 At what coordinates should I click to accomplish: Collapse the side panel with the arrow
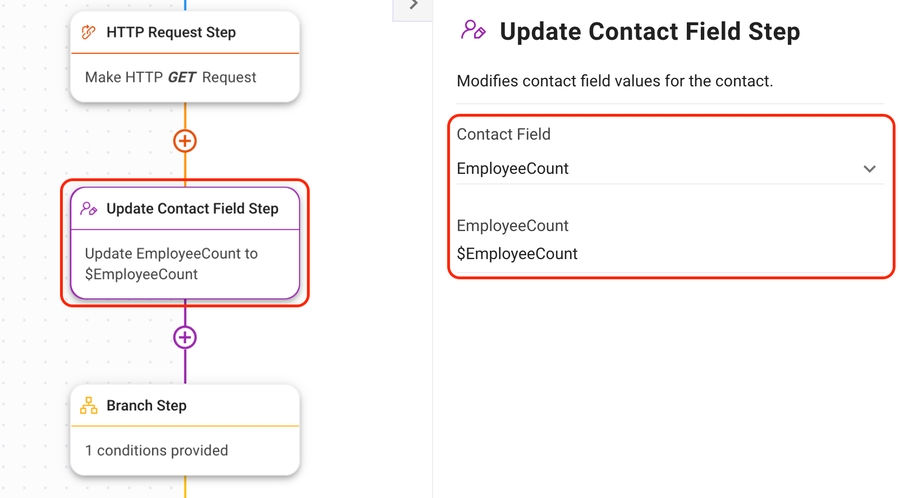[x=414, y=7]
